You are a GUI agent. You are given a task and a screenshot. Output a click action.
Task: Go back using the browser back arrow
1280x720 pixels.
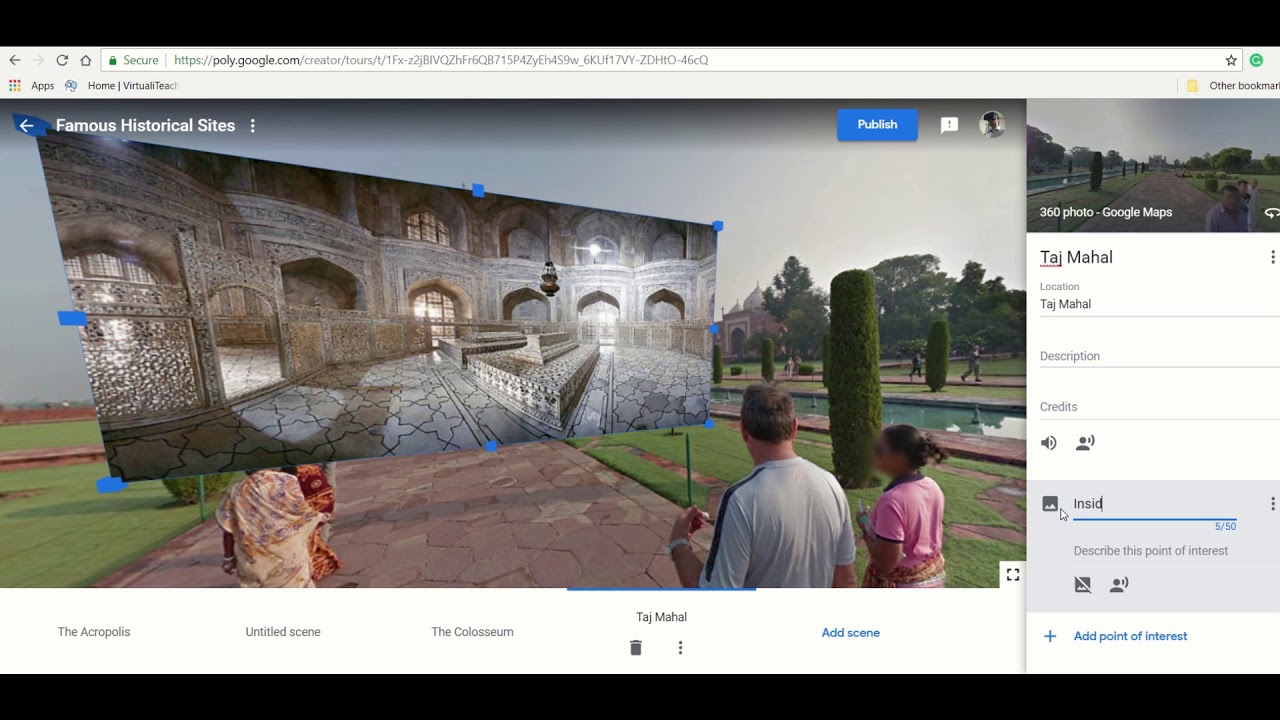14,60
